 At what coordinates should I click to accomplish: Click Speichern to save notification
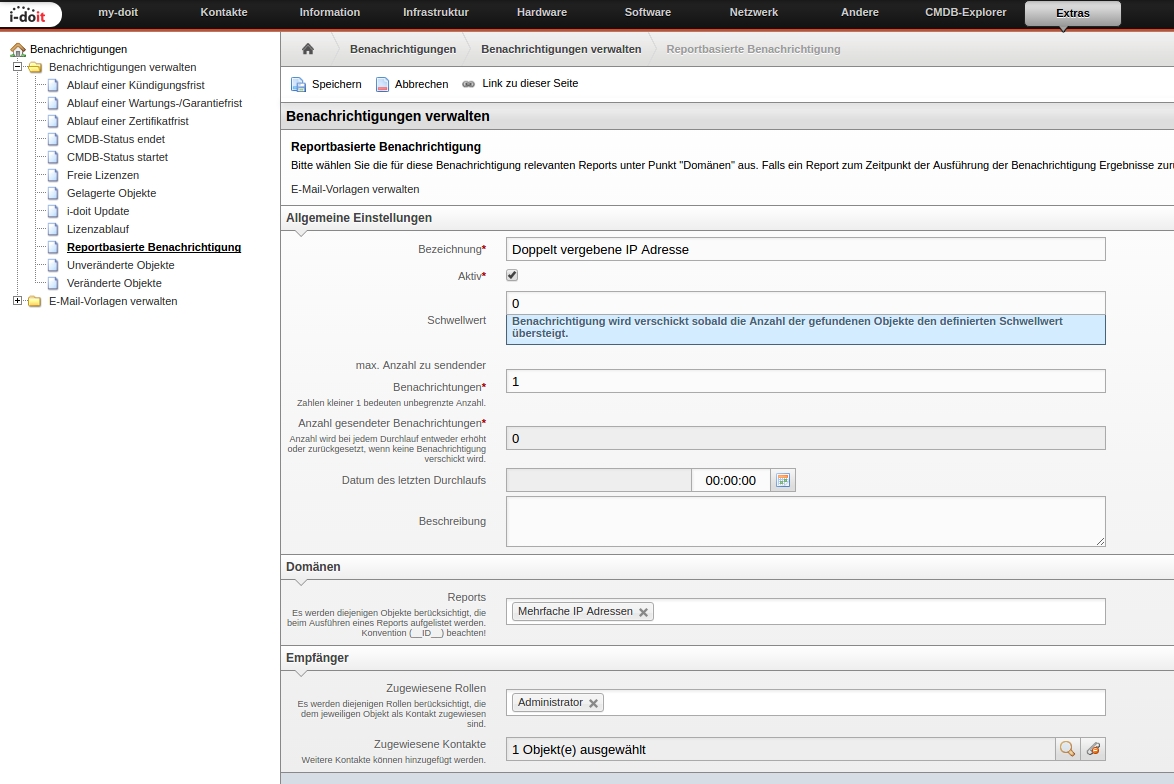pyautogui.click(x=337, y=84)
